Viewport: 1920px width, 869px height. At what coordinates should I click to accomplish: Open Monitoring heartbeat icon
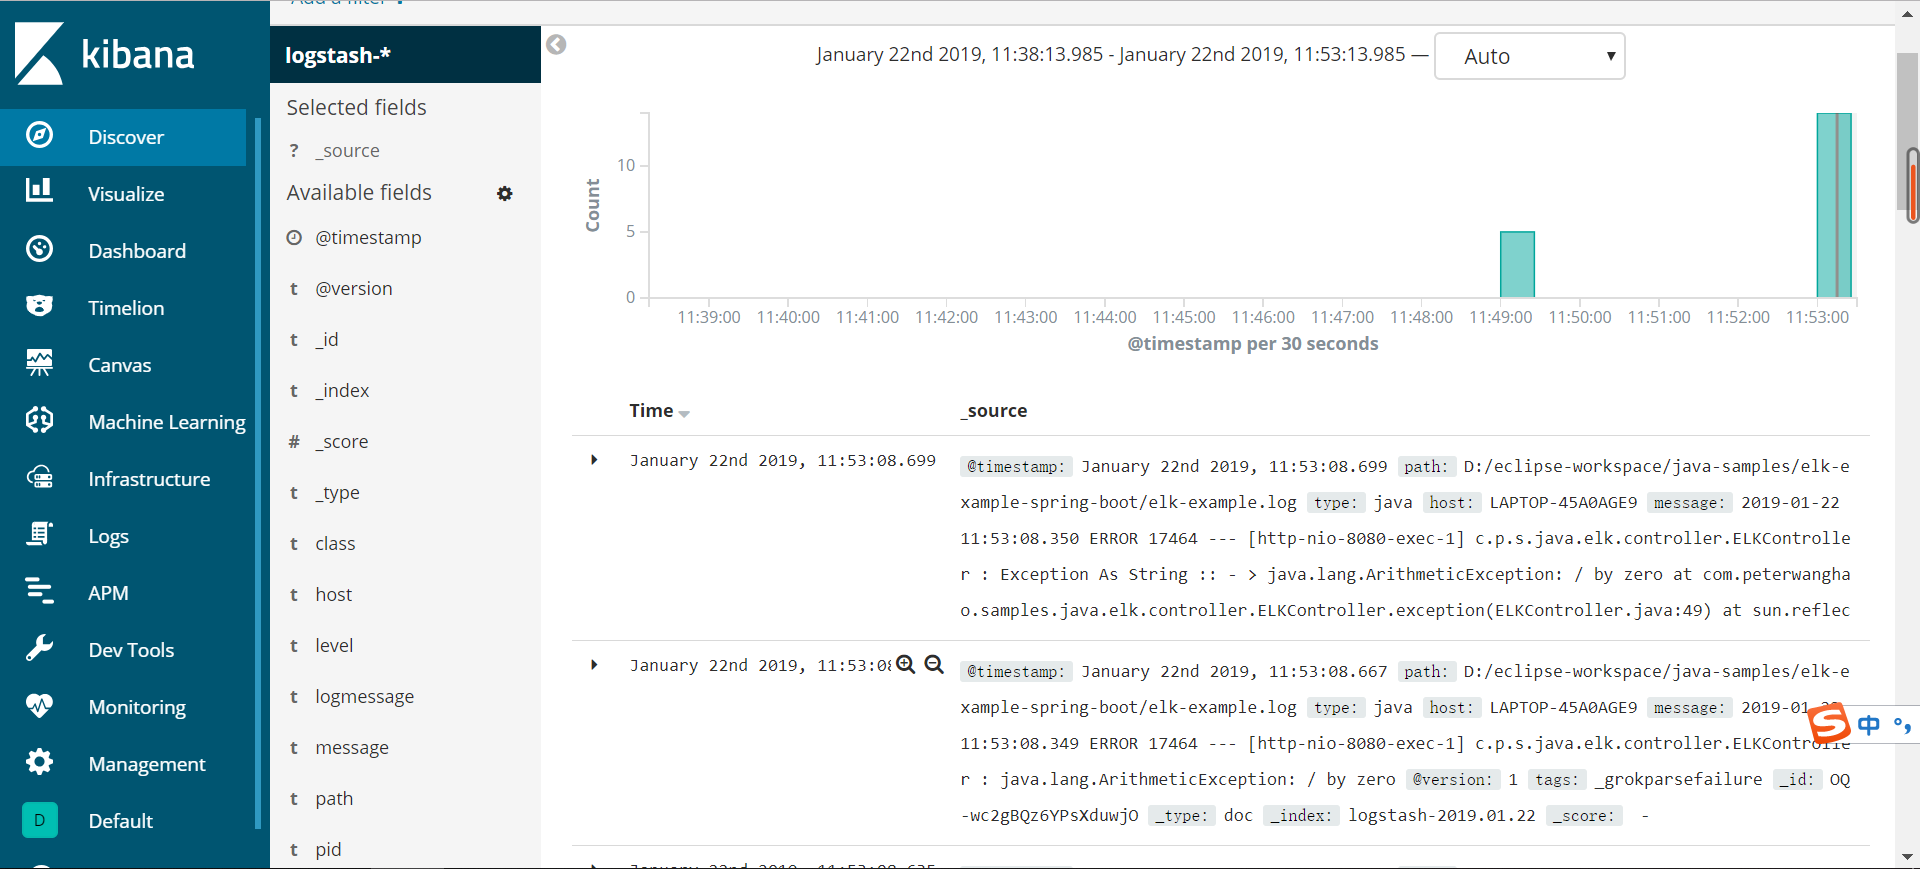40,705
